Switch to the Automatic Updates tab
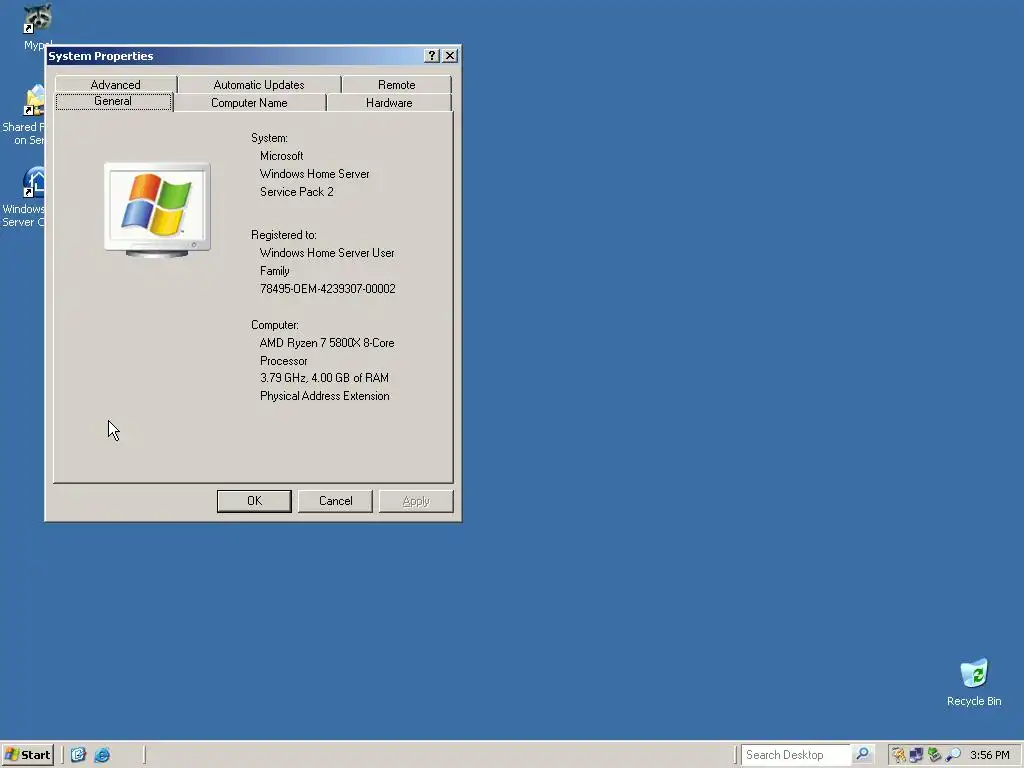The width and height of the screenshot is (1024, 768). [259, 85]
